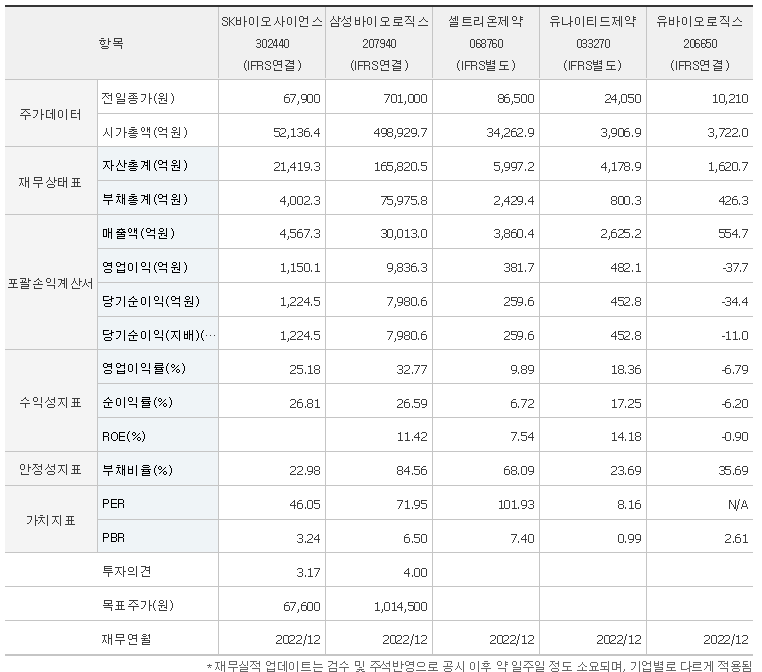The width and height of the screenshot is (762, 672).
Task: Click total liabilities value 2,429.4
Action: 514,201
